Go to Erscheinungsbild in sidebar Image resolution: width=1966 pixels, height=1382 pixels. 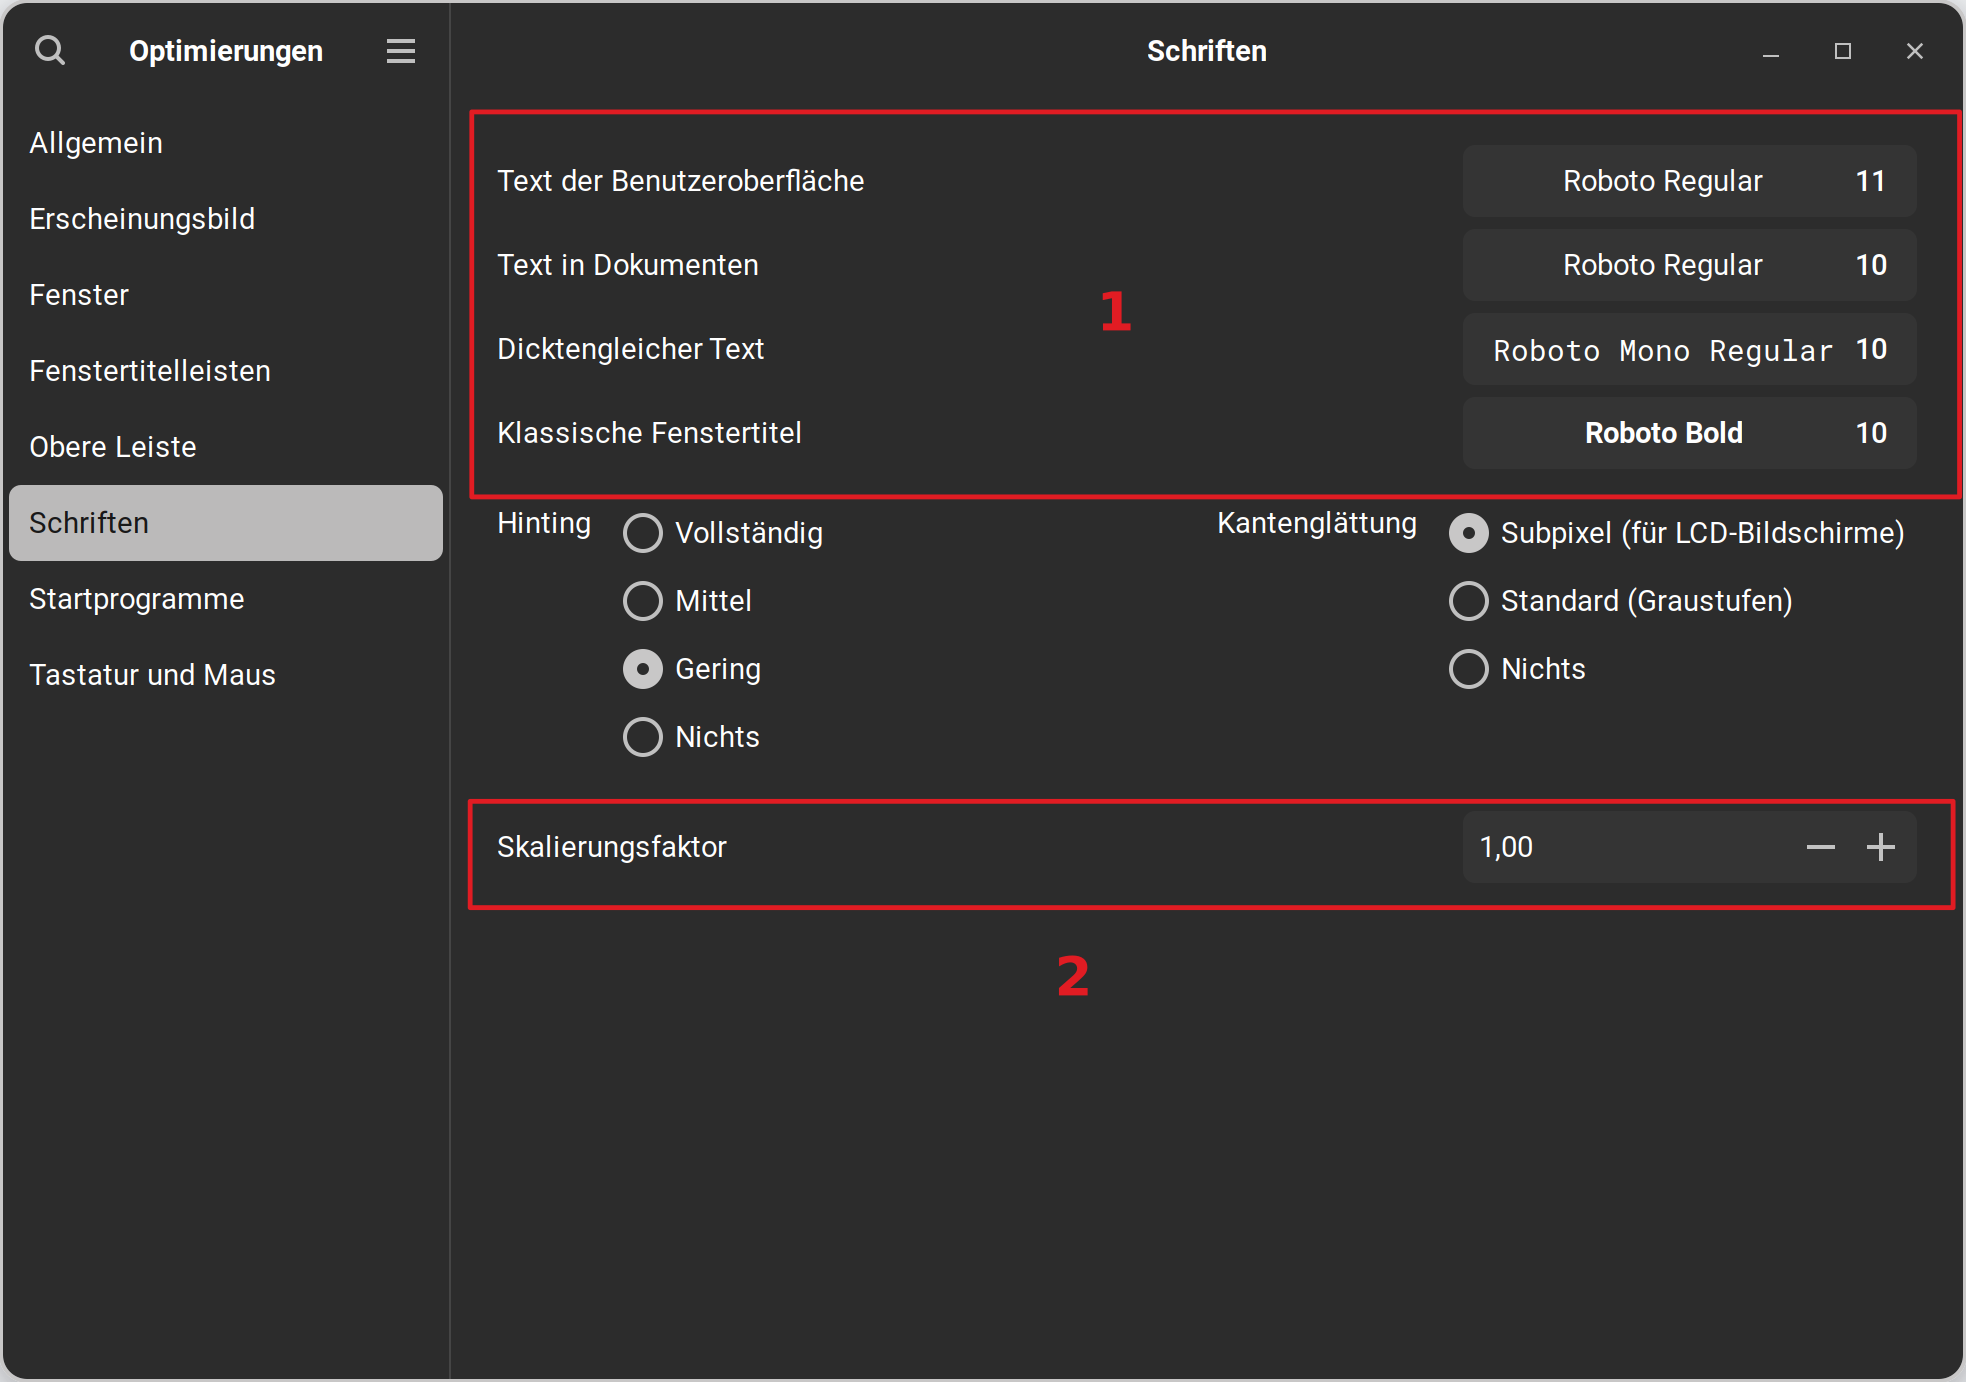click(142, 219)
